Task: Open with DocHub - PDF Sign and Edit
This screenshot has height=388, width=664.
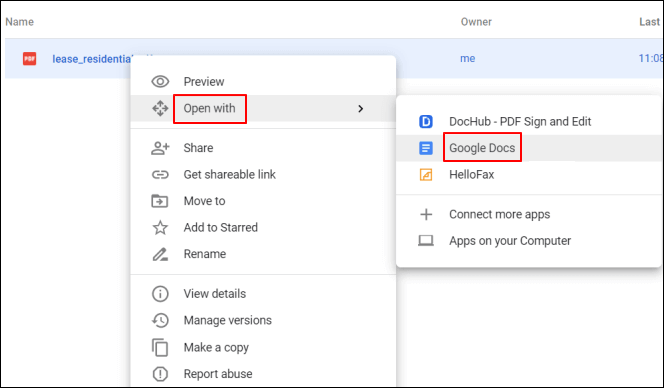Action: tap(529, 122)
